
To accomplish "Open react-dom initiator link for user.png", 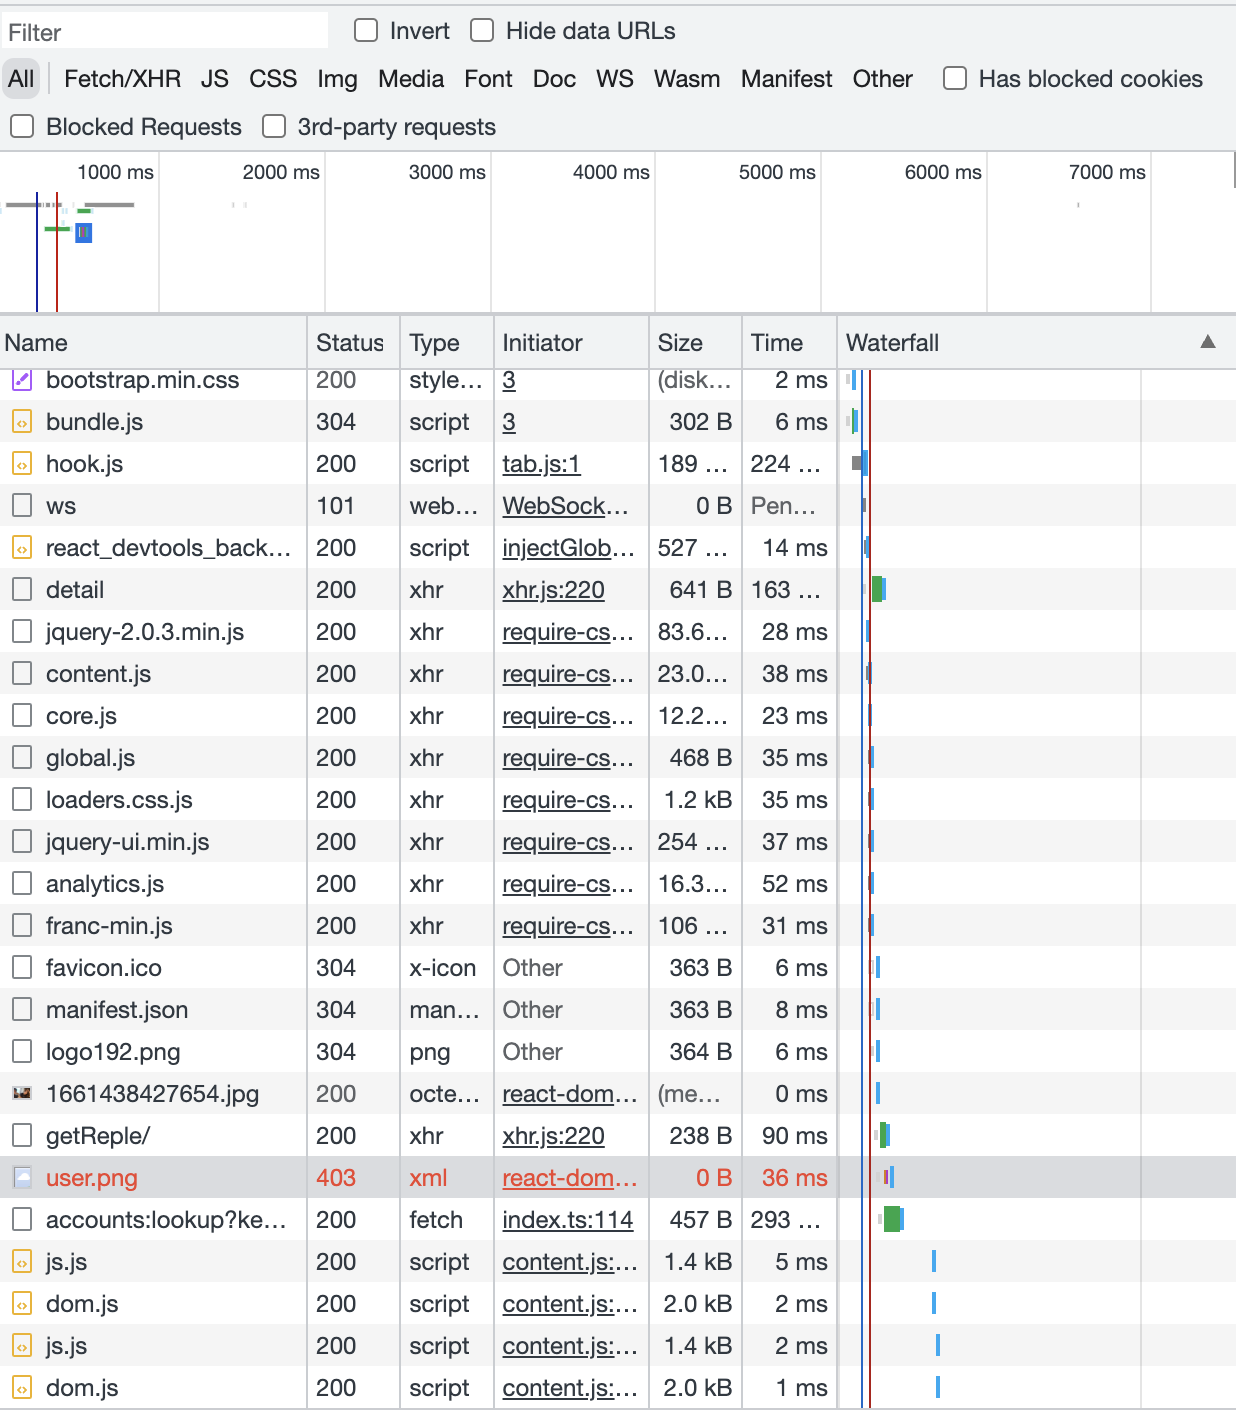I will (x=569, y=1178).
